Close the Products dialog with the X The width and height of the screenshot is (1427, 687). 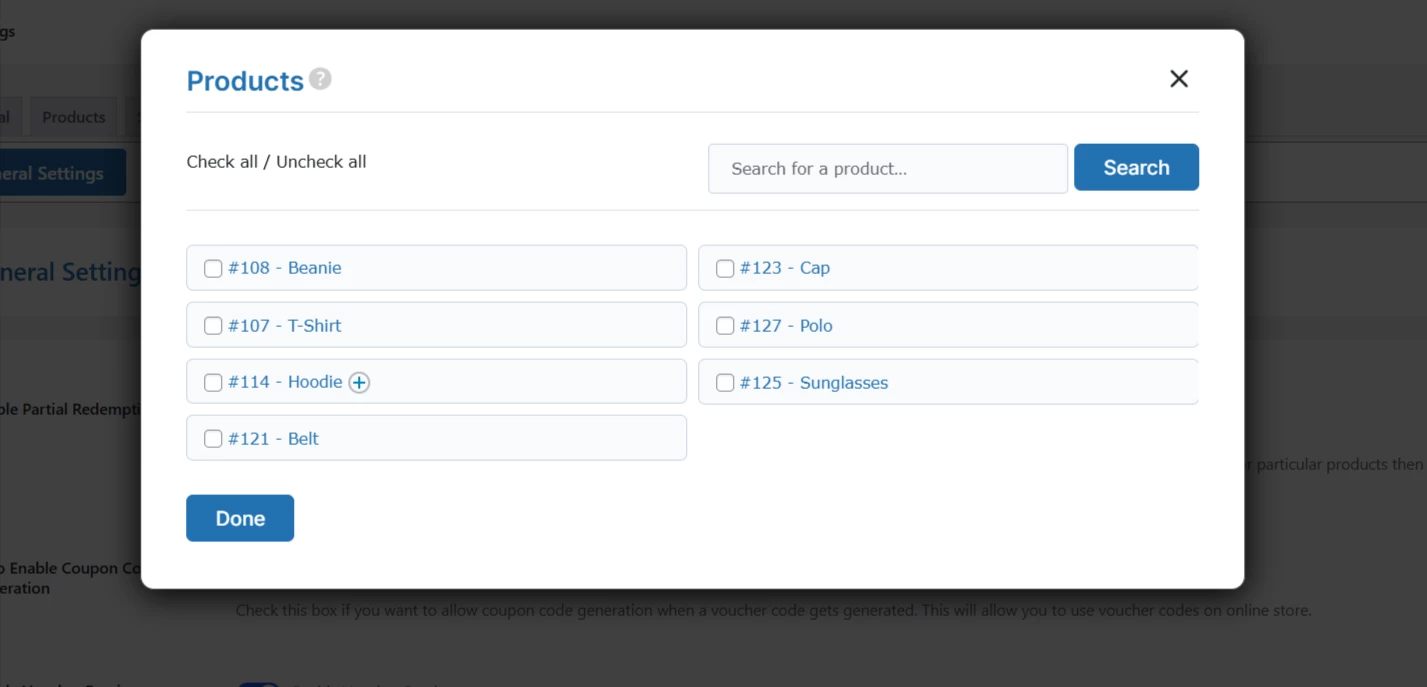click(x=1179, y=79)
